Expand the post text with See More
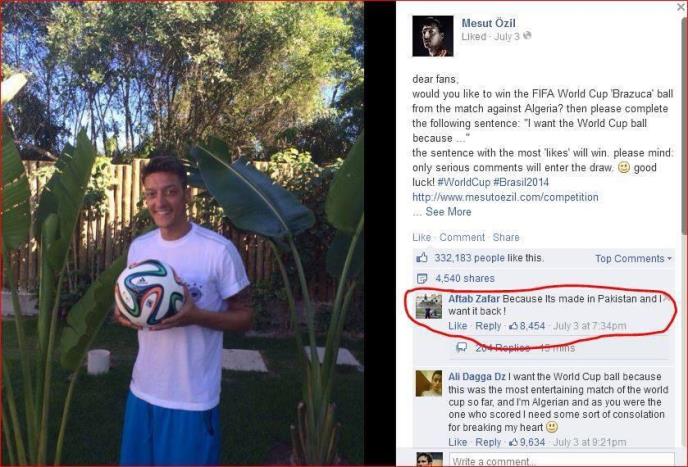This screenshot has width=688, height=467. [x=448, y=212]
